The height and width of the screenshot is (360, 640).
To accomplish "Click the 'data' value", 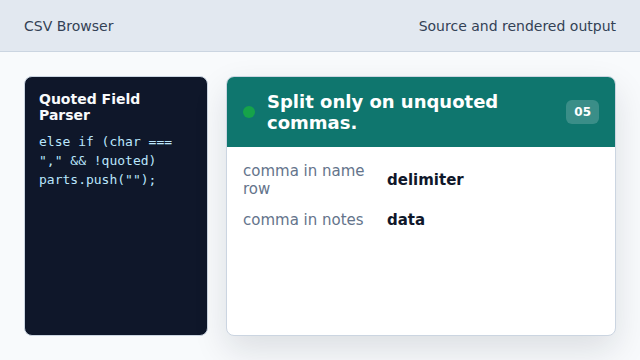I will click(406, 220).
